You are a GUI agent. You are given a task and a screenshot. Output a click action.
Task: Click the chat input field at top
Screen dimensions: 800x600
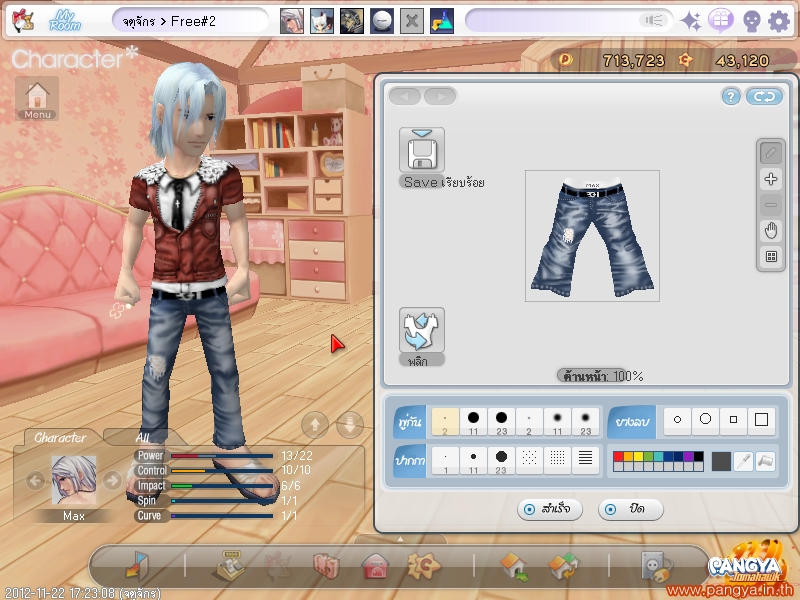[569, 20]
